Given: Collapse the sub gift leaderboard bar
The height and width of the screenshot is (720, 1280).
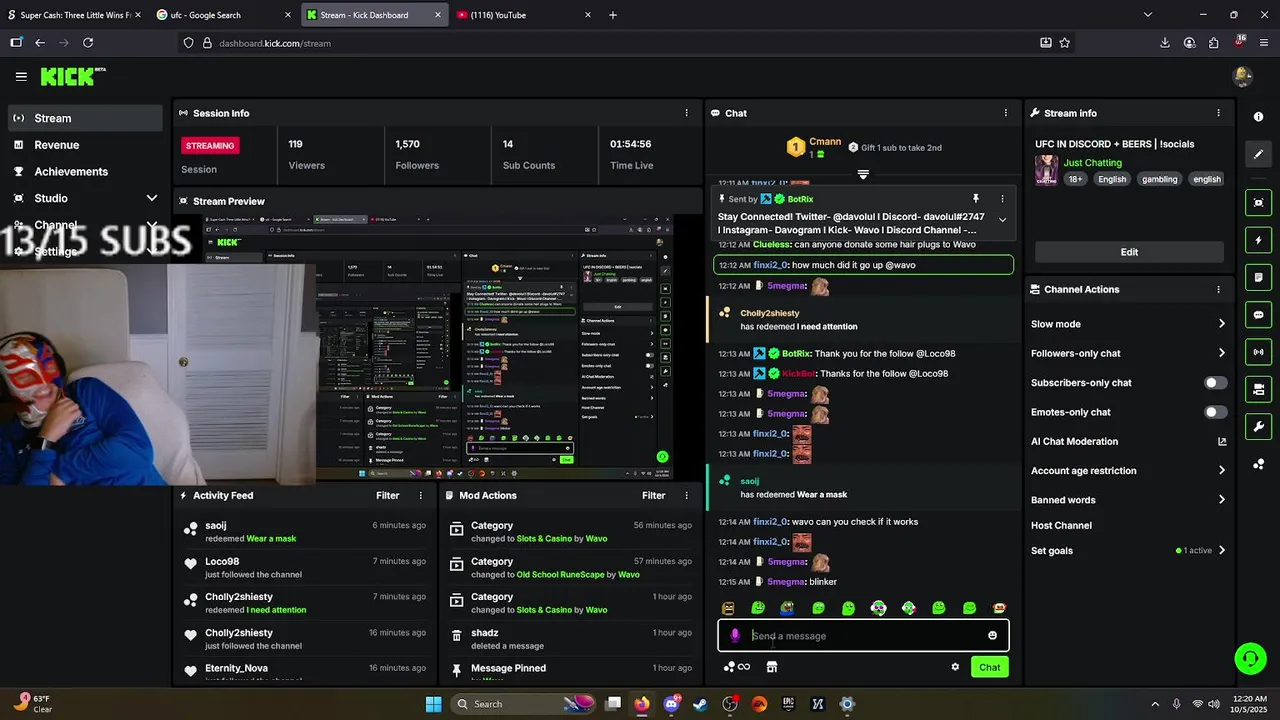Looking at the screenshot, I should (x=863, y=174).
